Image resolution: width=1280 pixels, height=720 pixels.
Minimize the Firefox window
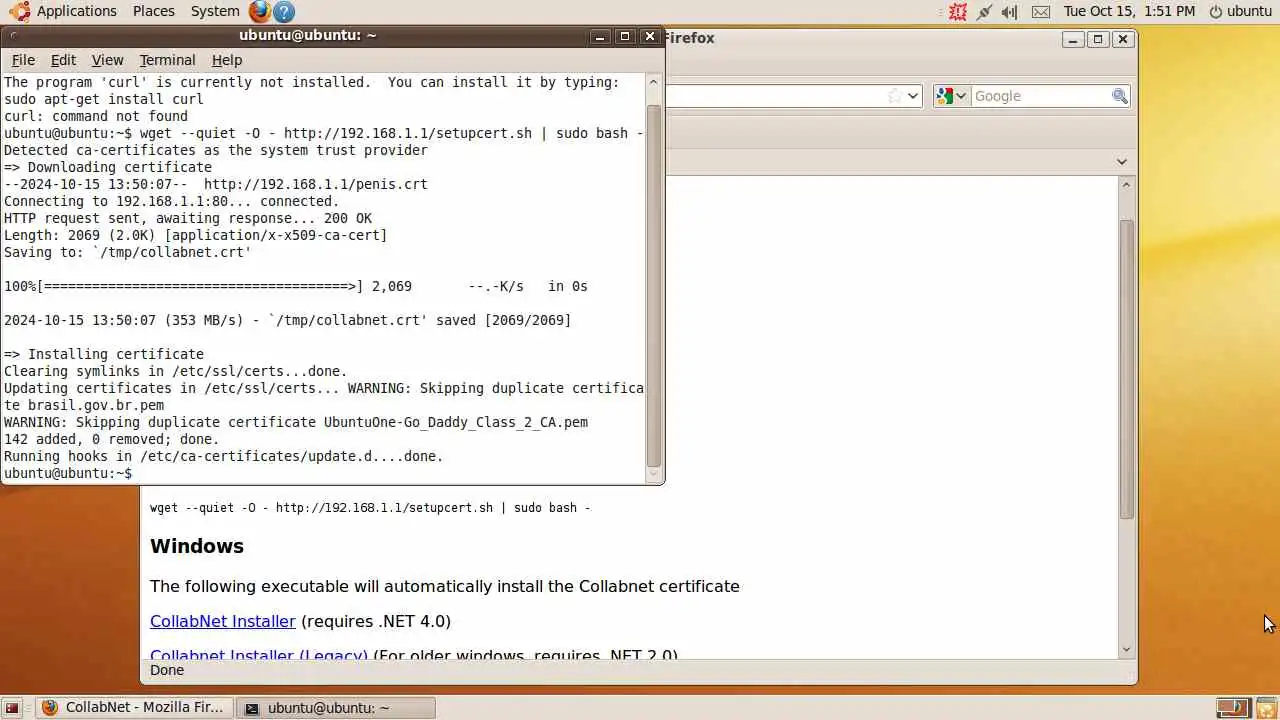(1073, 39)
